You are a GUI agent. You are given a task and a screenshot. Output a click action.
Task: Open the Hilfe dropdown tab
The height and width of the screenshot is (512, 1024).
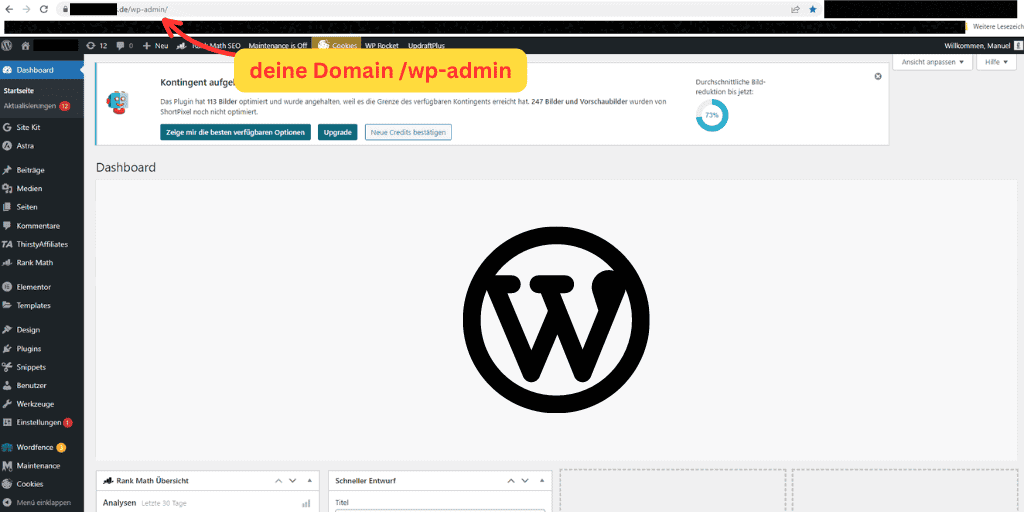pyautogui.click(x=996, y=62)
